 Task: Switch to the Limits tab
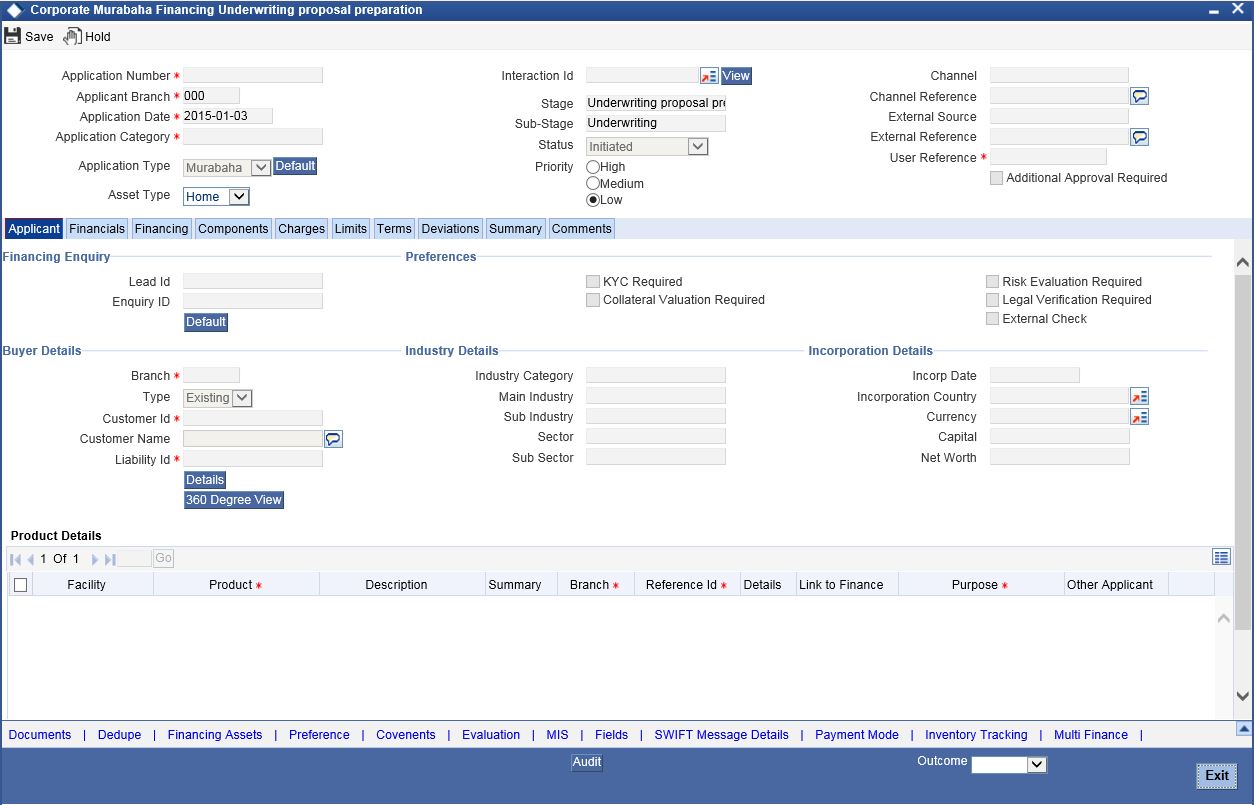(350, 229)
